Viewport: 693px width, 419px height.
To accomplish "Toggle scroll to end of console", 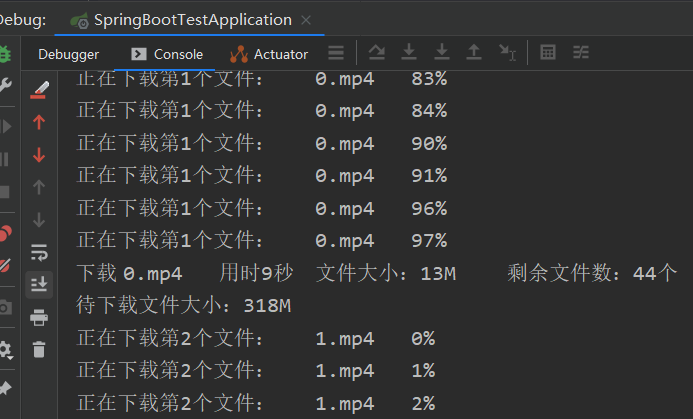I will click(x=39, y=283).
